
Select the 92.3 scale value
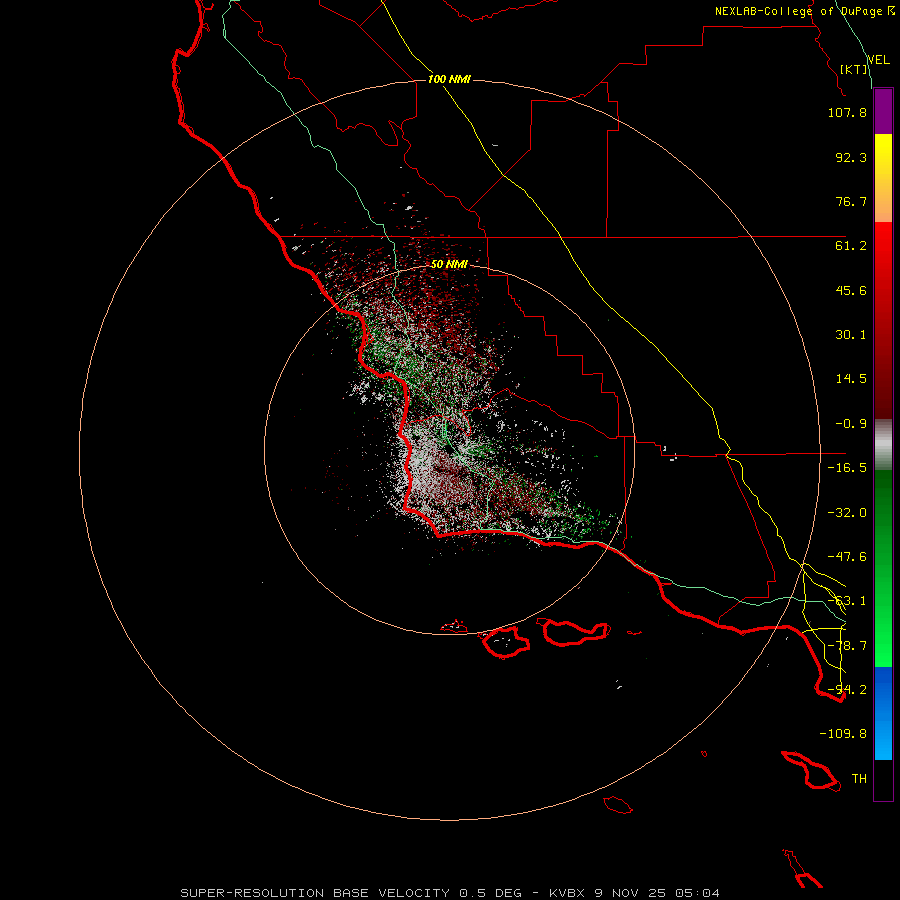tap(851, 157)
